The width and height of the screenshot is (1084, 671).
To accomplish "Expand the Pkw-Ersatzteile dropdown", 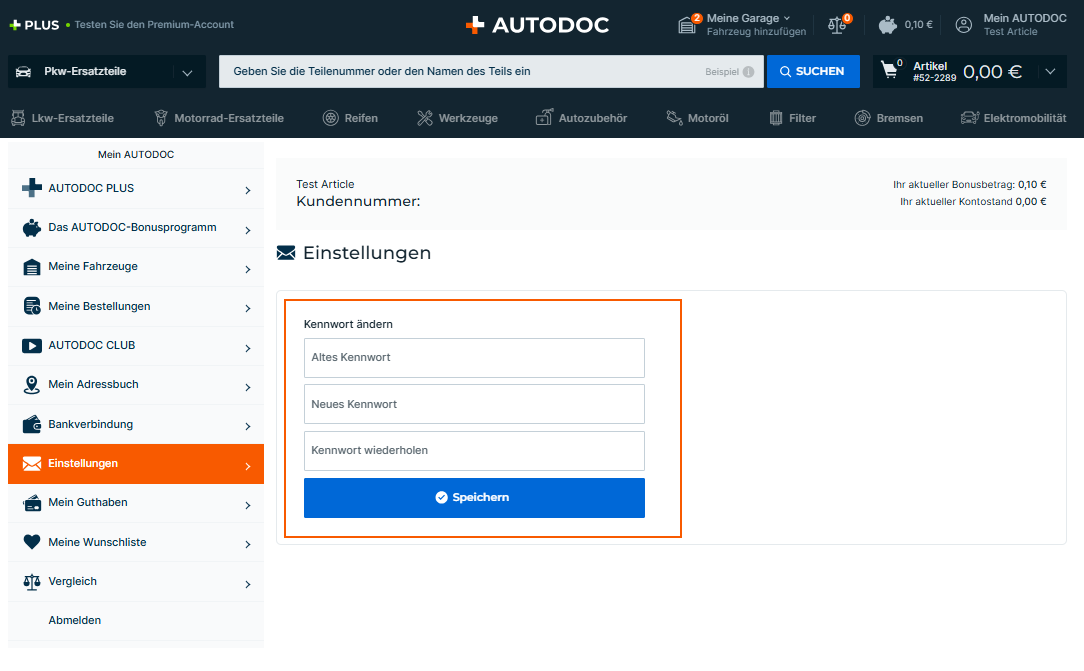I will (187, 72).
